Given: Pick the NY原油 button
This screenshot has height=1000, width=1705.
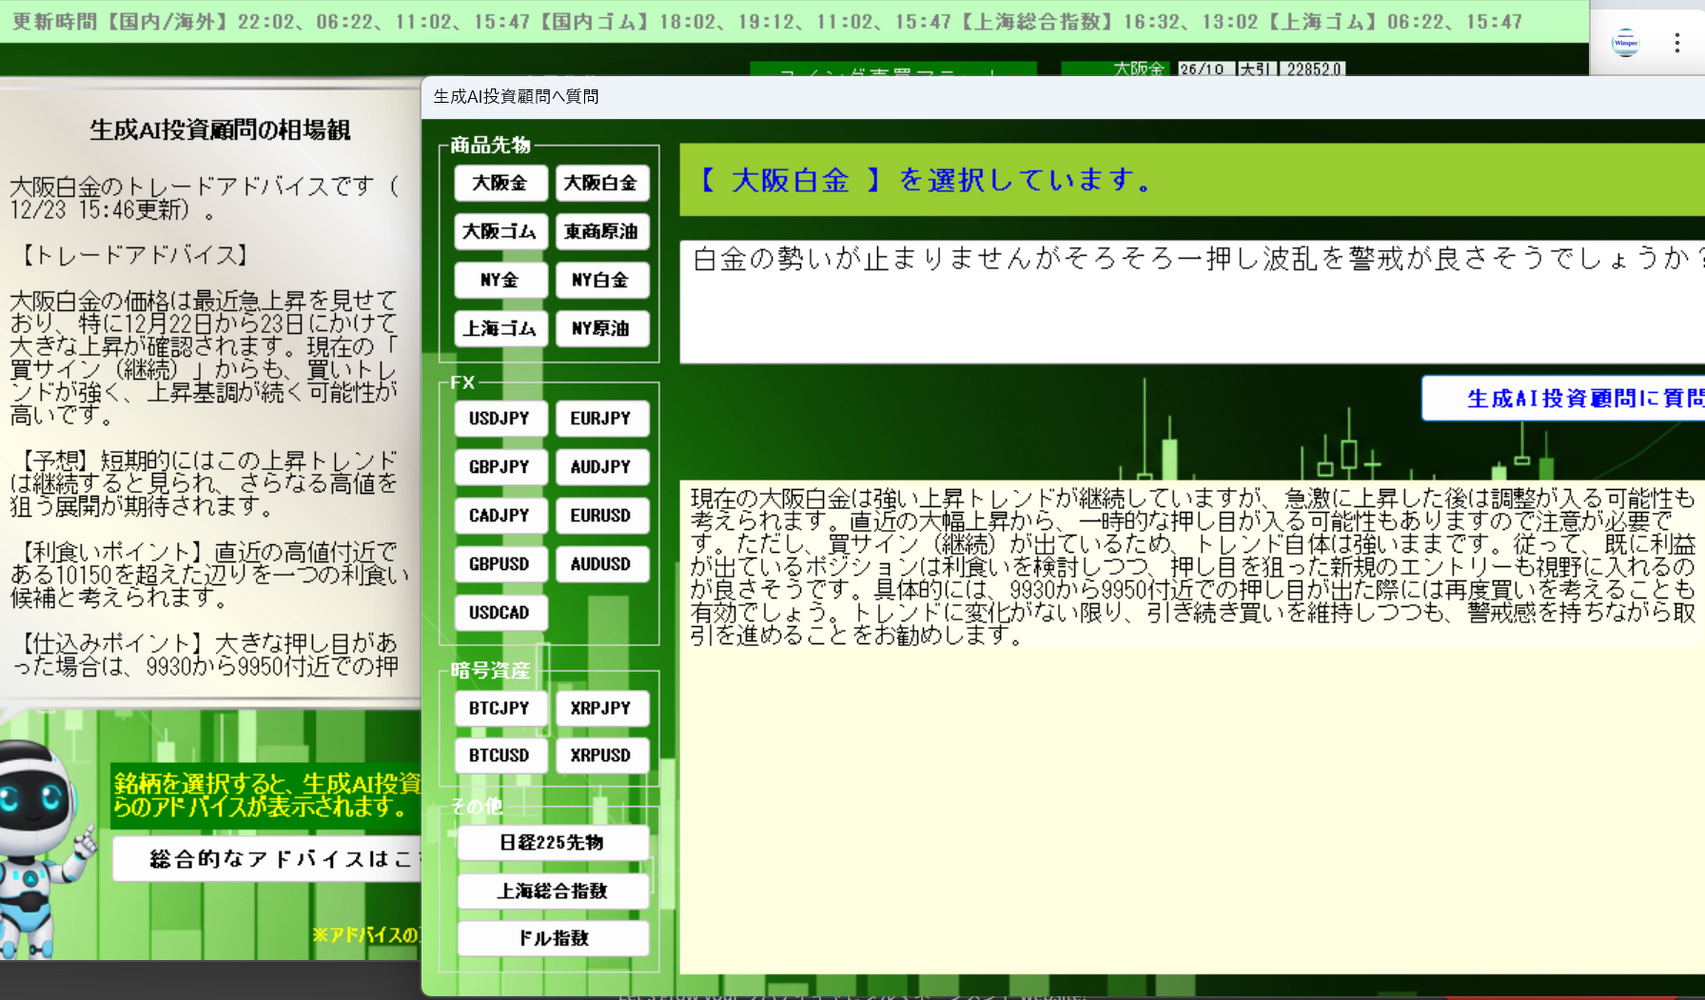Looking at the screenshot, I should (x=601, y=328).
